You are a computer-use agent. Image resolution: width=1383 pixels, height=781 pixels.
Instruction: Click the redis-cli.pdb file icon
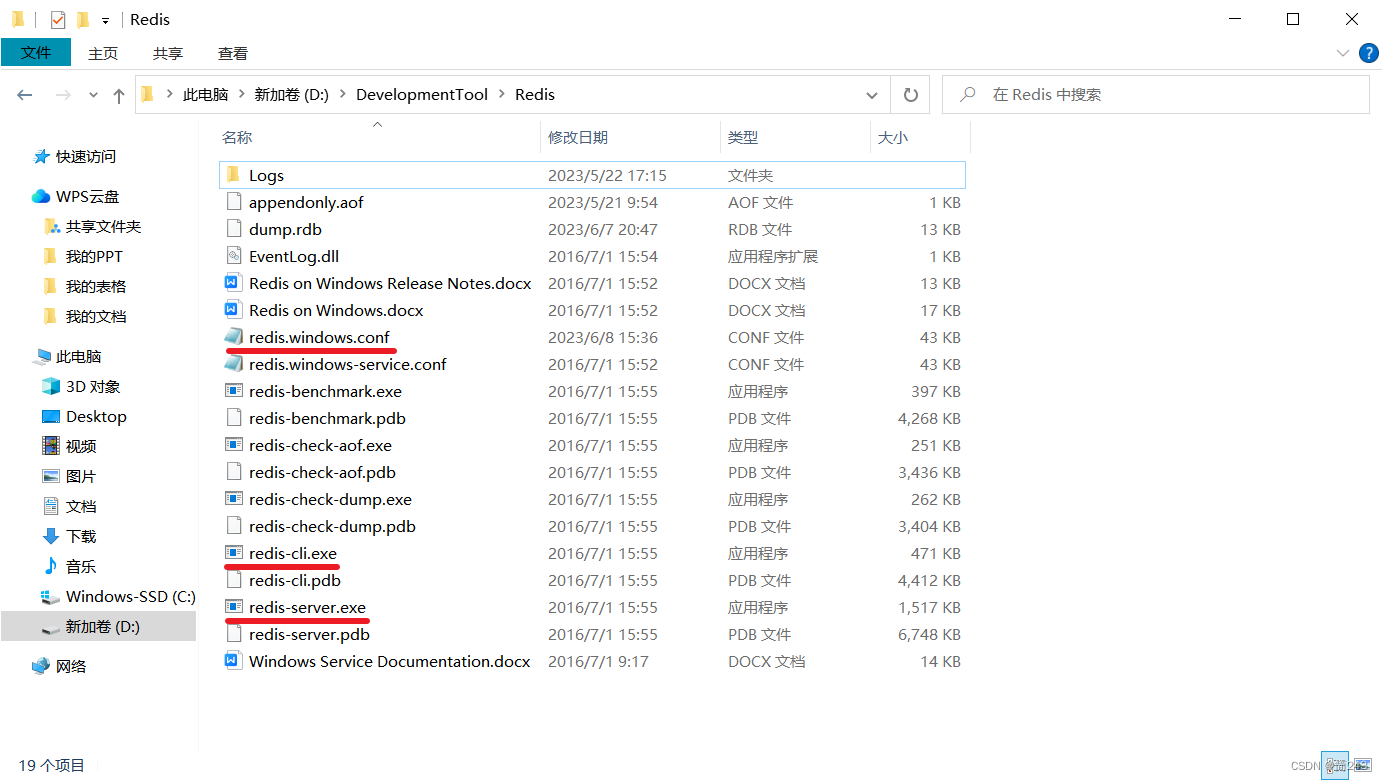tap(233, 580)
